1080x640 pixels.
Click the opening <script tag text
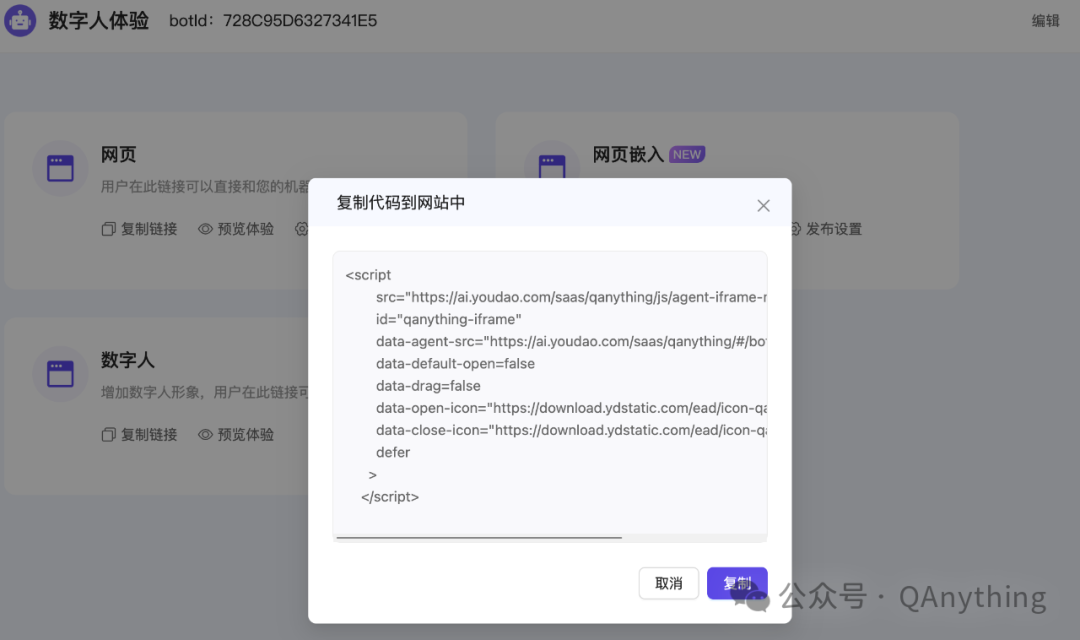click(368, 275)
